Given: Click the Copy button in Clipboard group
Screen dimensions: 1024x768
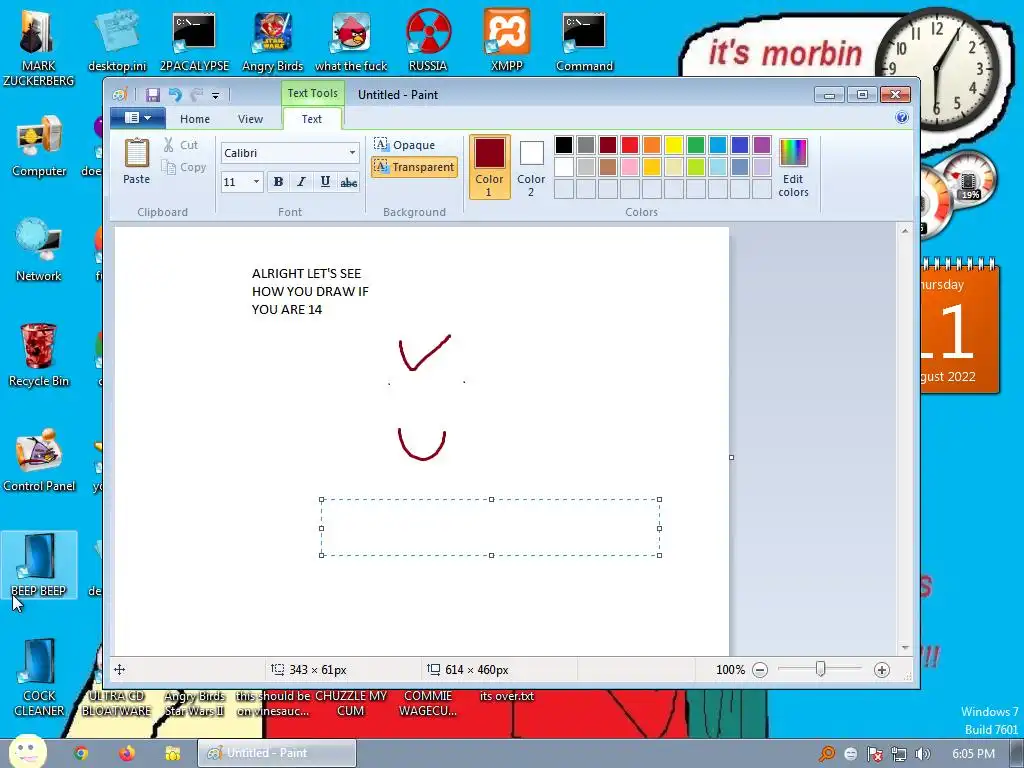Looking at the screenshot, I should 184,167.
